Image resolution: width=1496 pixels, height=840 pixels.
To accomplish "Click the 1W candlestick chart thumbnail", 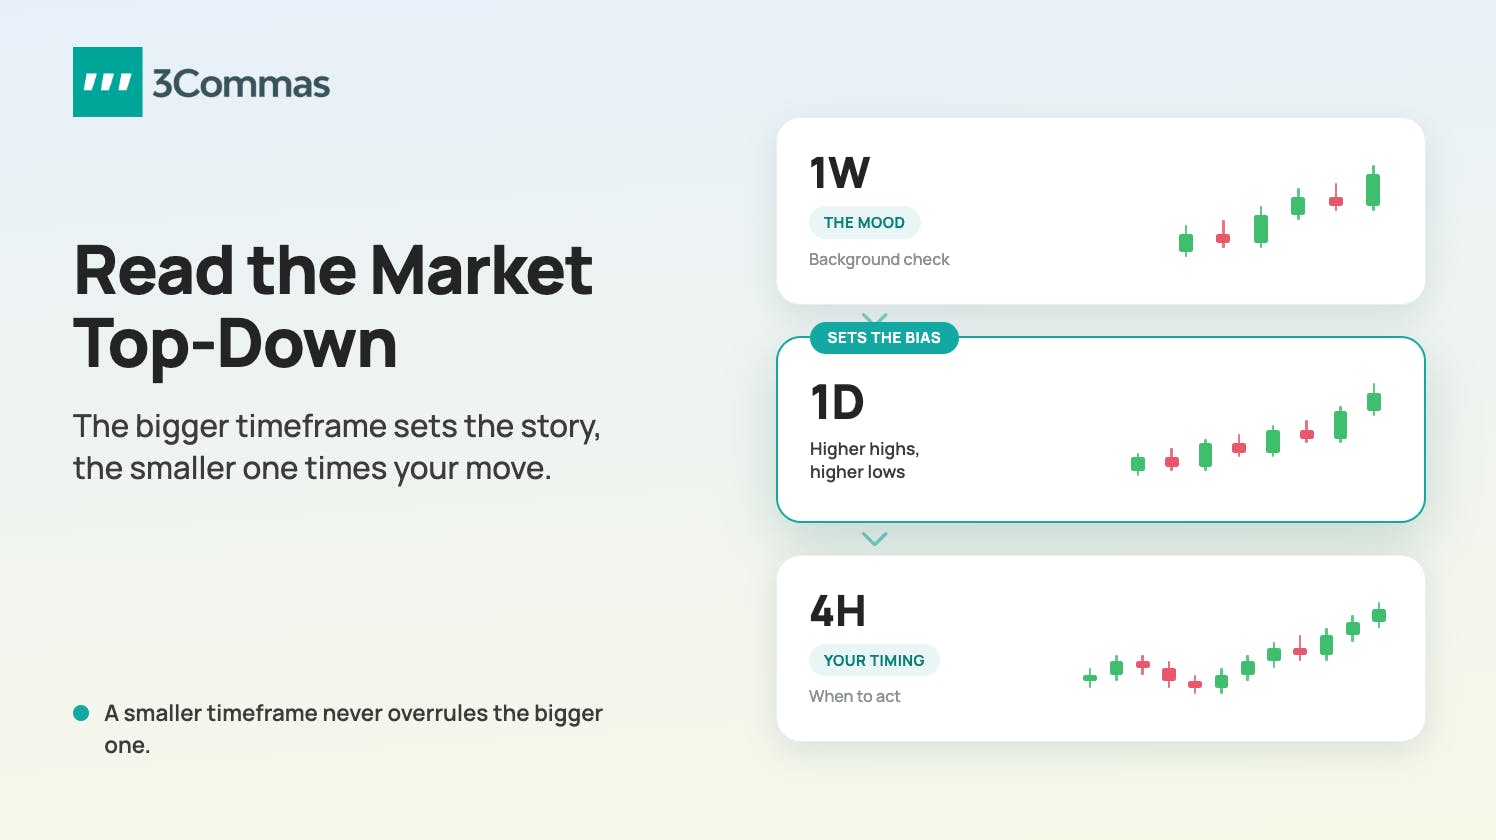I will (x=1280, y=211).
